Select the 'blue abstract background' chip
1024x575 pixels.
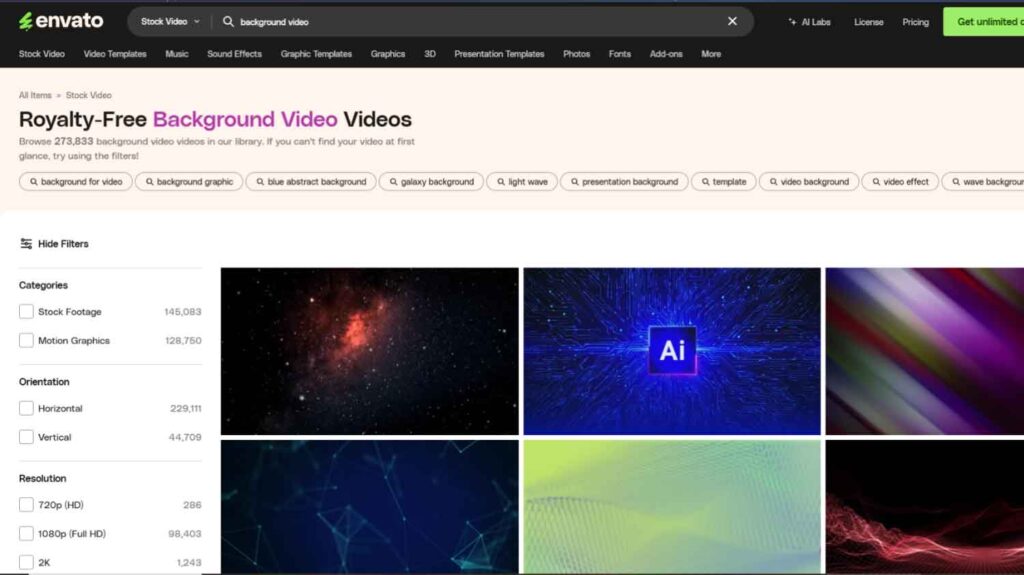point(311,182)
